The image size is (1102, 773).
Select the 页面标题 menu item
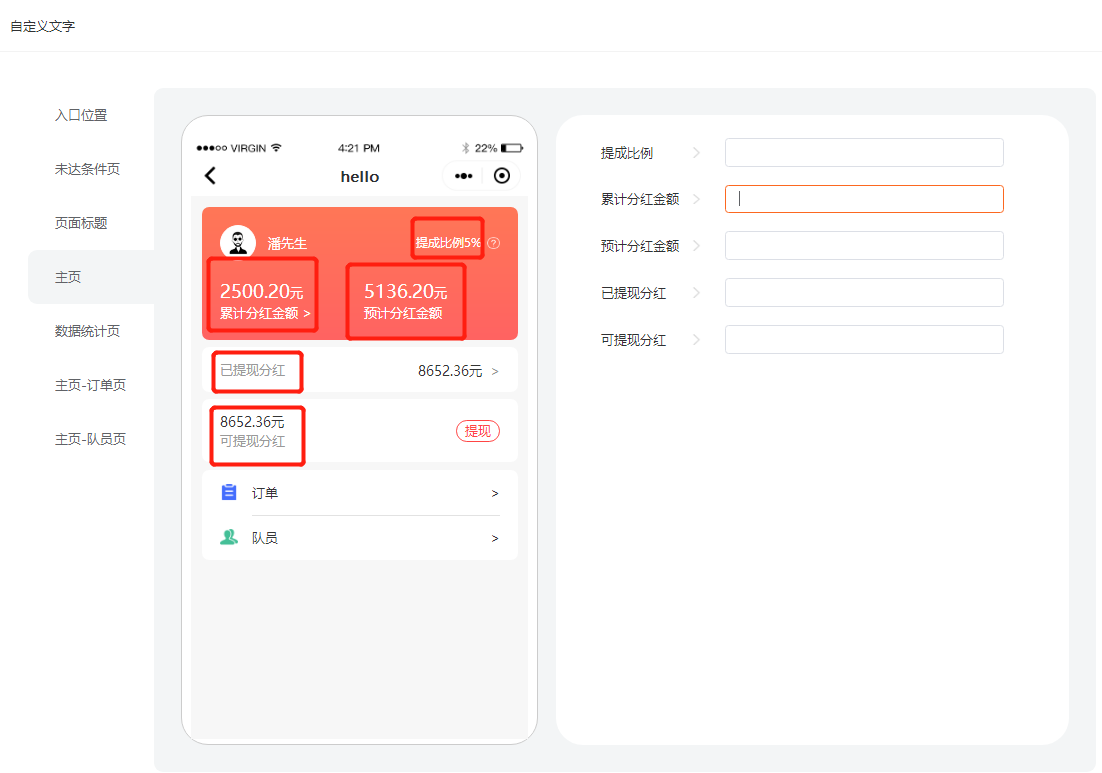pos(81,223)
